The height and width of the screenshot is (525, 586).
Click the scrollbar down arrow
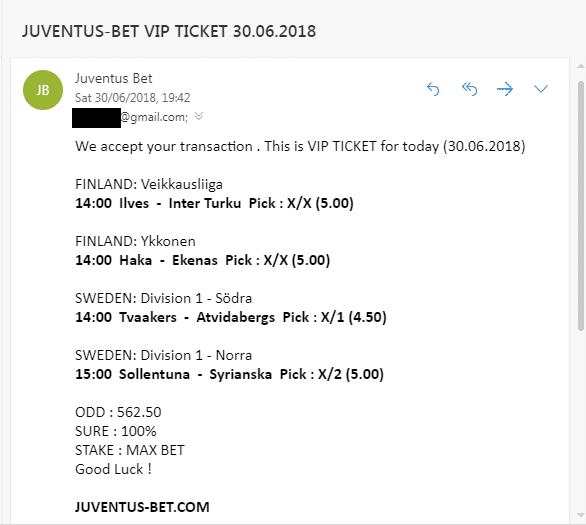pyautogui.click(x=581, y=515)
